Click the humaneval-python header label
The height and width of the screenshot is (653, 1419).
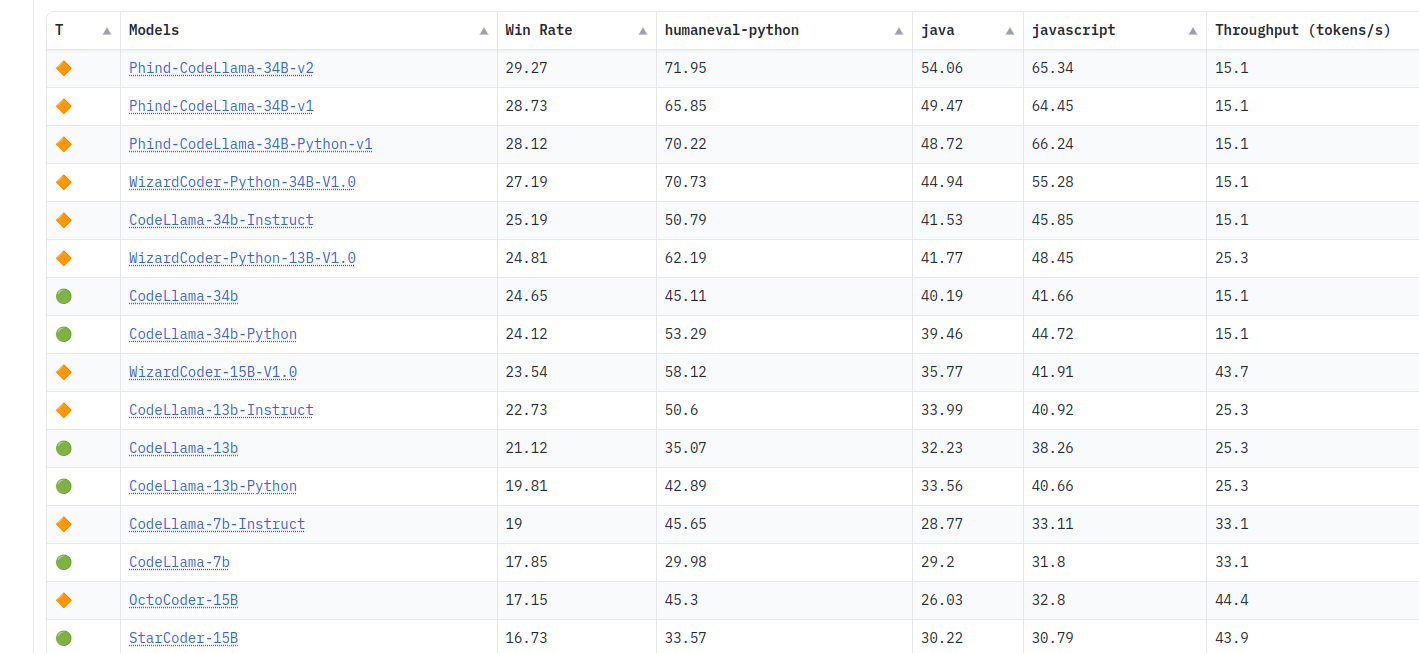pyautogui.click(x=732, y=30)
